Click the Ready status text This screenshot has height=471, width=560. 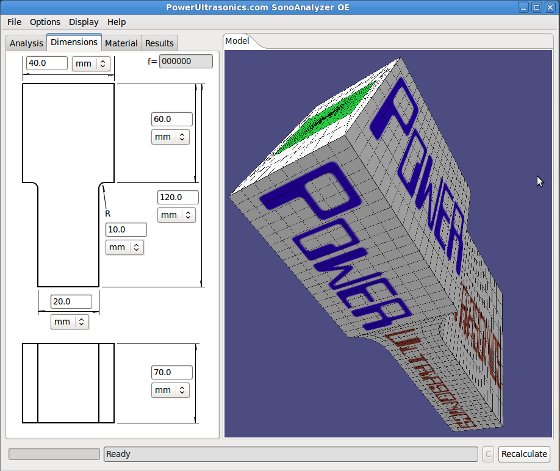pos(118,454)
